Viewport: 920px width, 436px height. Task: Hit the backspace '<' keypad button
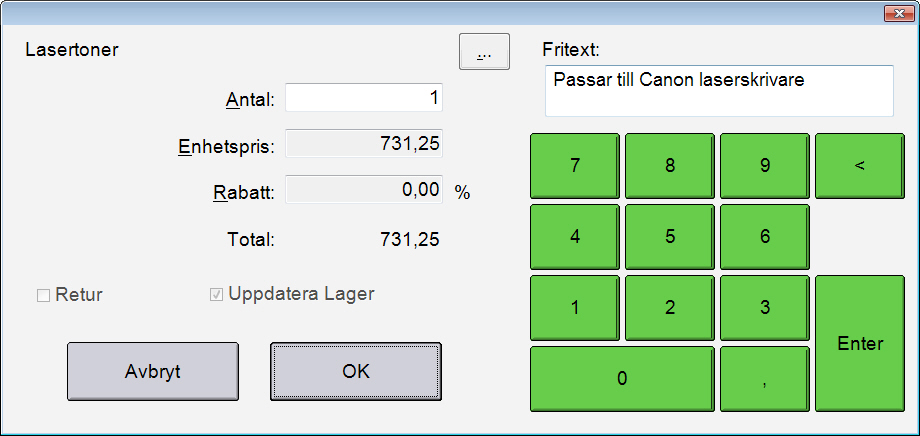[x=859, y=166]
